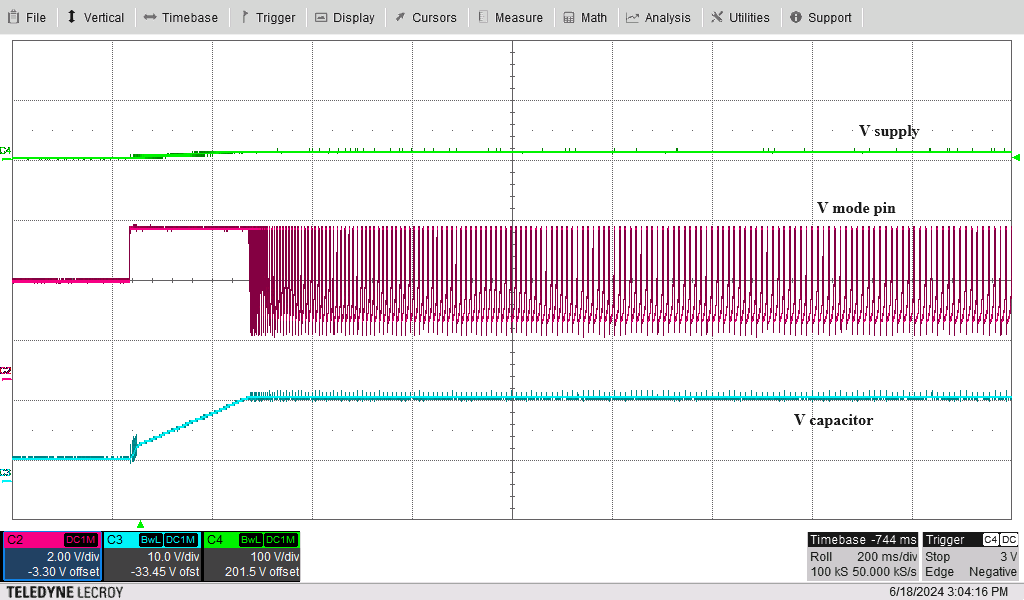Open the C2 channel descriptor box
Screen dimensions: 1024x600
pyautogui.click(x=51, y=556)
